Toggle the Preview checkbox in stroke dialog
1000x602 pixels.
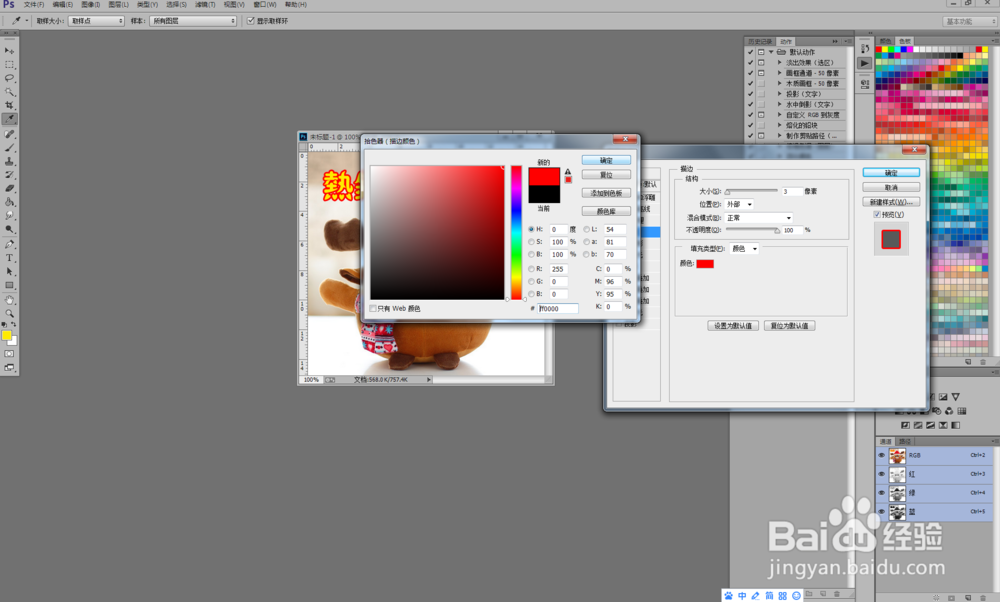pos(877,215)
